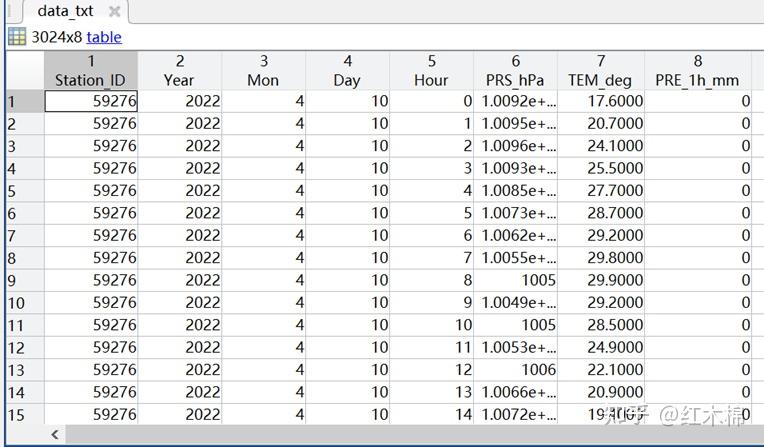Click Station_ID cell 59276 in row 7
This screenshot has width=764, height=447.
(x=91, y=236)
